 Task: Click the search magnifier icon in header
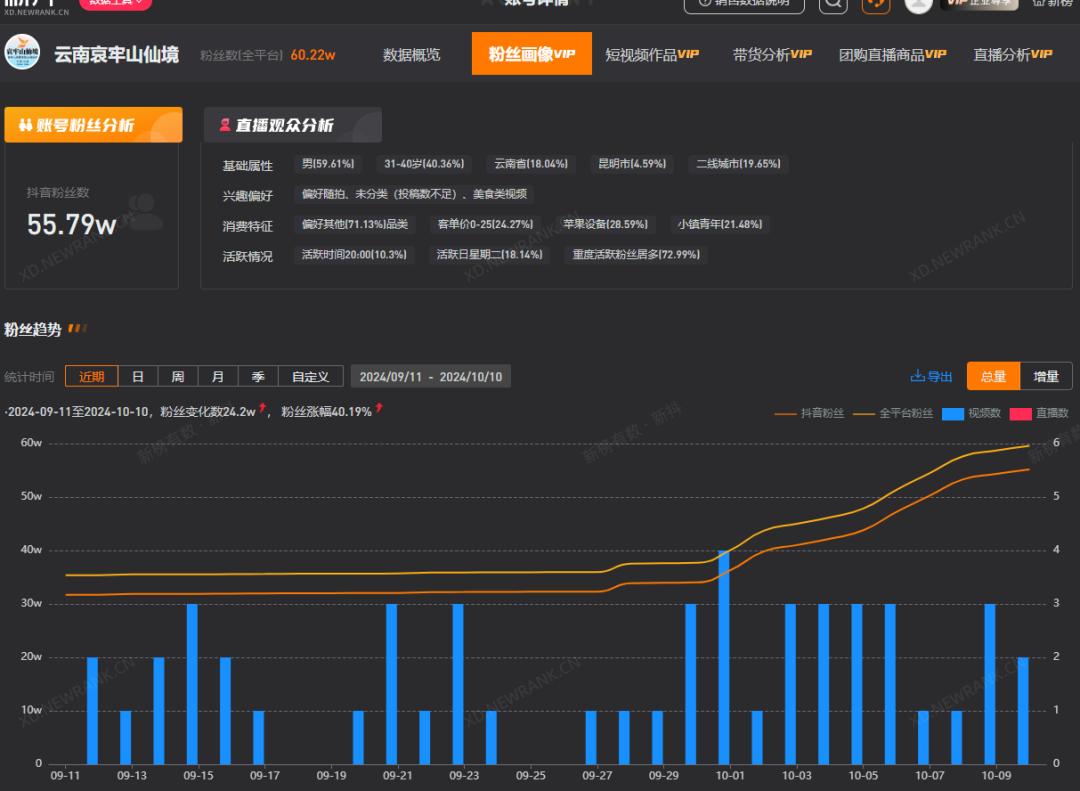pyautogui.click(x=833, y=4)
